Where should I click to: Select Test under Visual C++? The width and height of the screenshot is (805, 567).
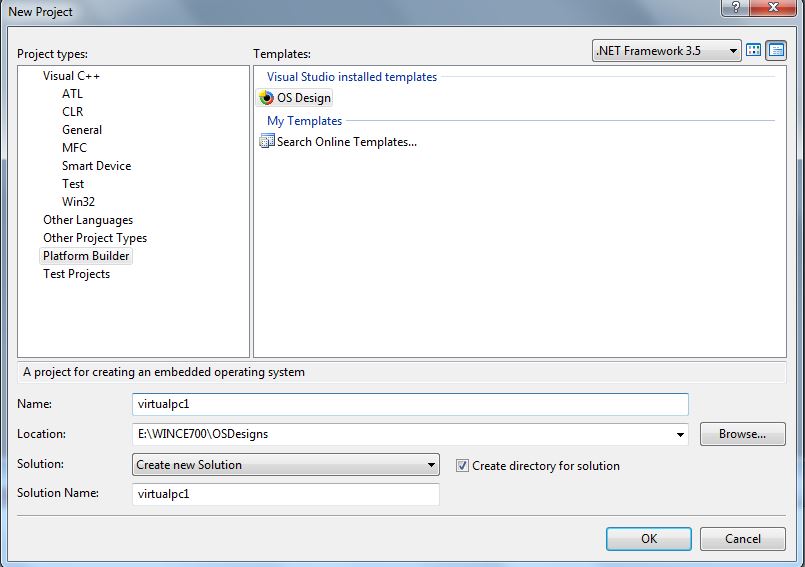pyautogui.click(x=73, y=184)
